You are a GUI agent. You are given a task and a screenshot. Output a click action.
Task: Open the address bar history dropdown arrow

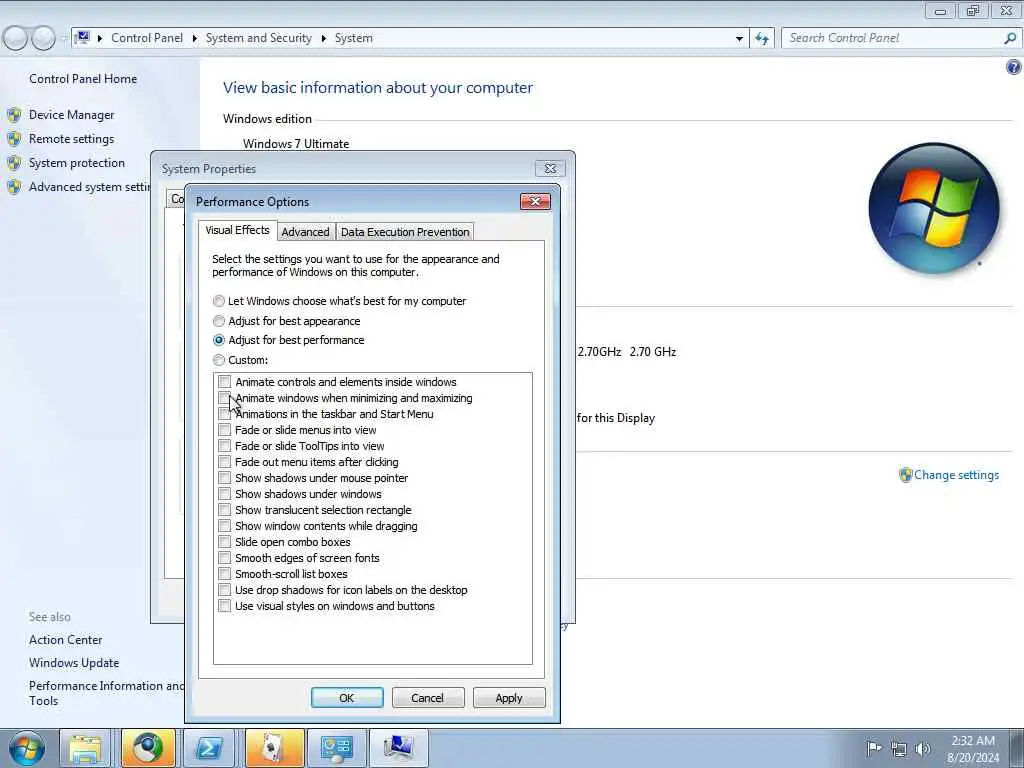[x=739, y=39]
